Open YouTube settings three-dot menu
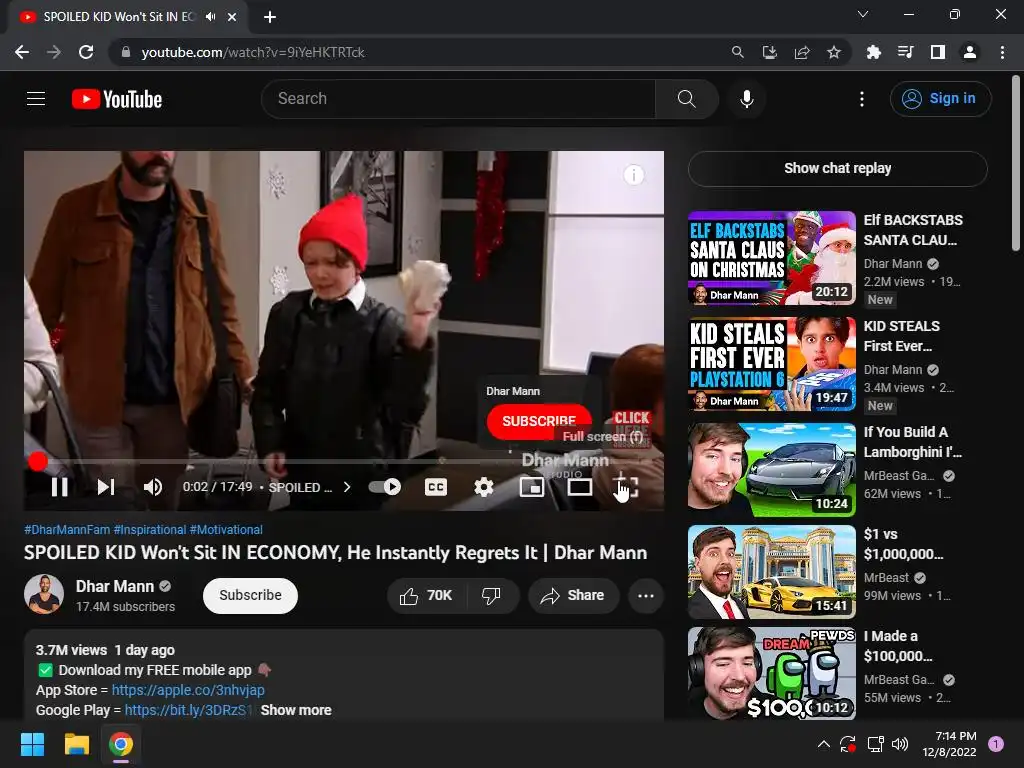 (862, 99)
